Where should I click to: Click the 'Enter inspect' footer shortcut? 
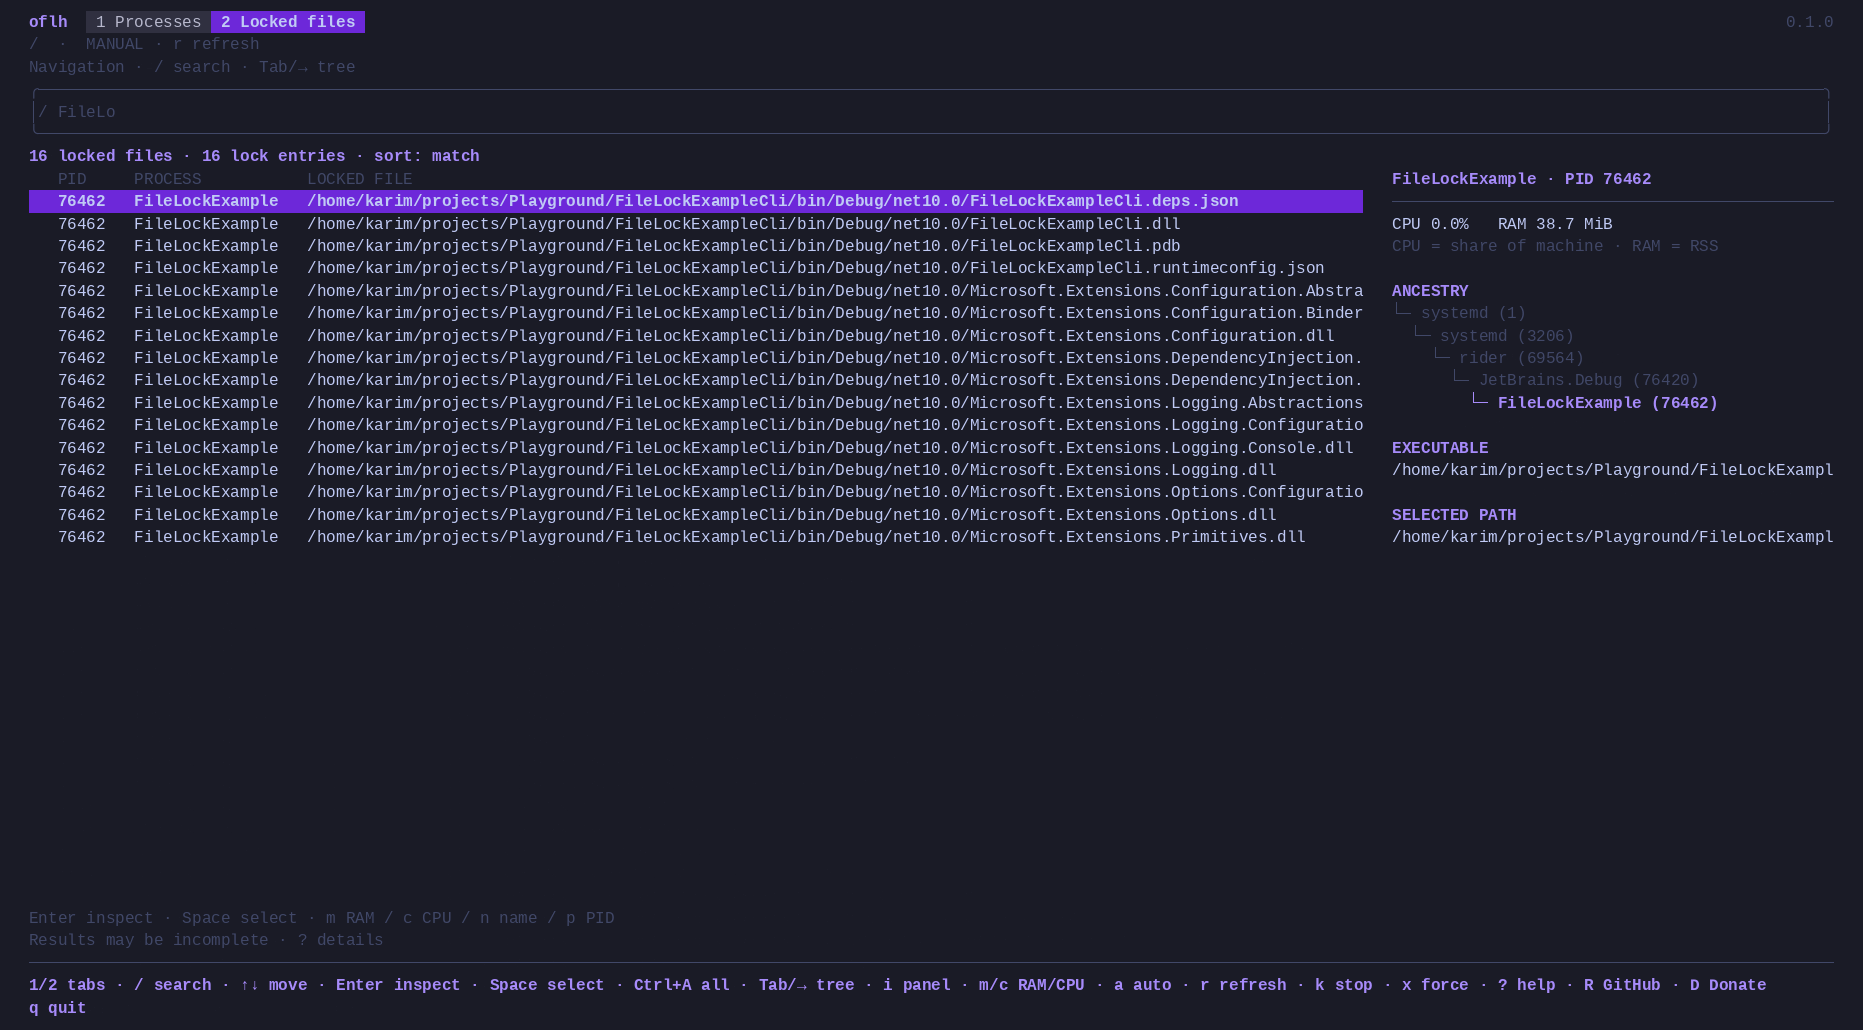(x=398, y=985)
